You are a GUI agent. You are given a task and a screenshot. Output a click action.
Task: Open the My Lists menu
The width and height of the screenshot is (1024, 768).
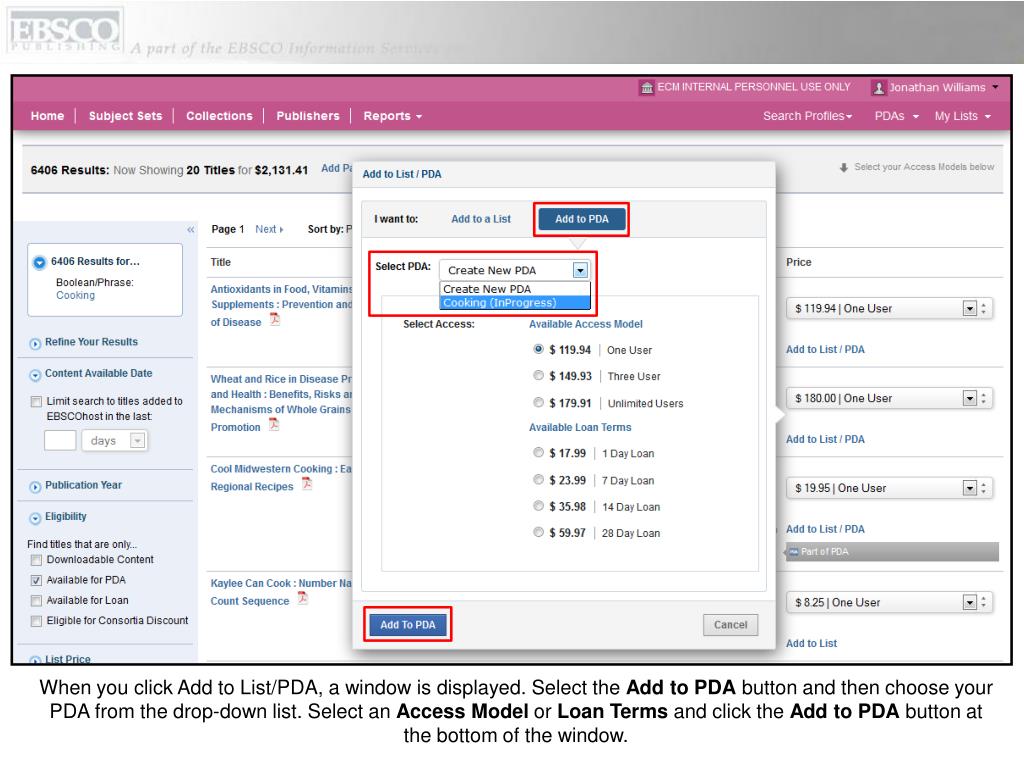click(962, 116)
